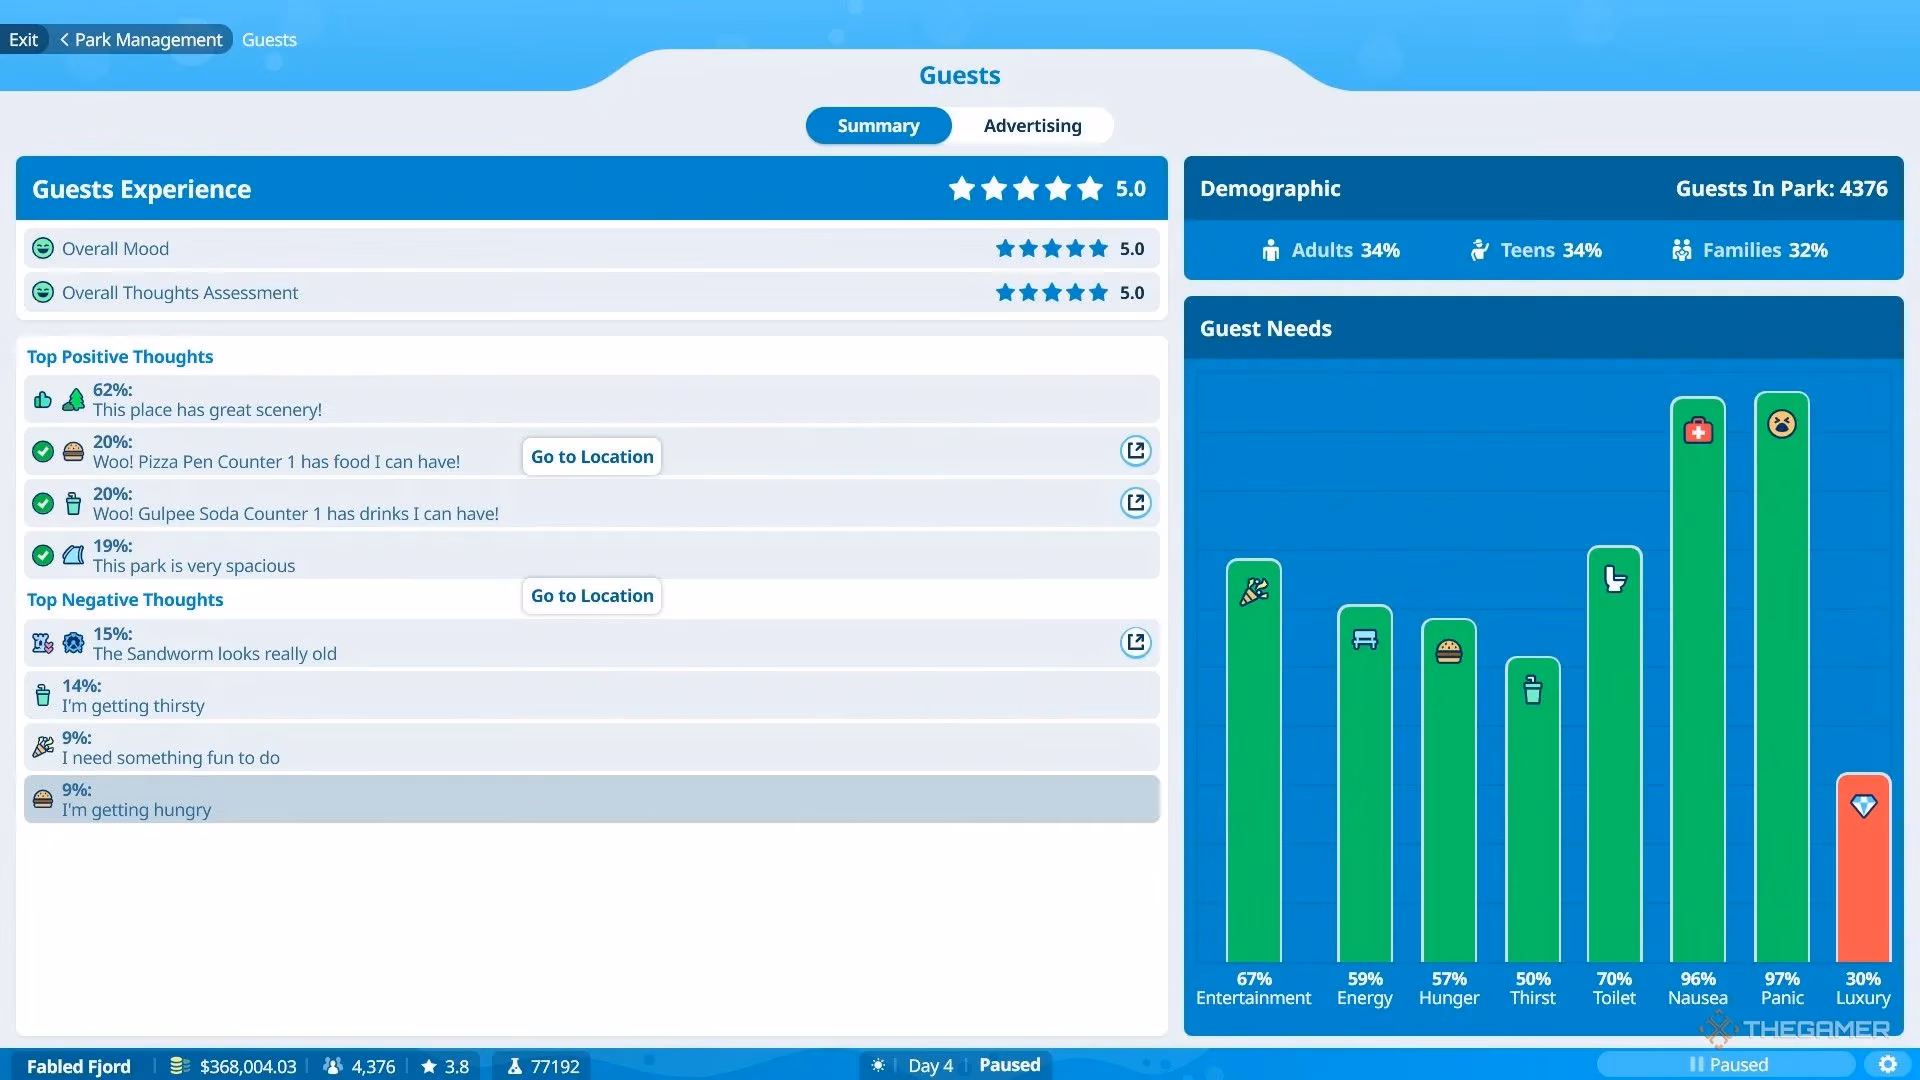The height and width of the screenshot is (1080, 1920).
Task: Click the Exit button
Action: [23, 40]
